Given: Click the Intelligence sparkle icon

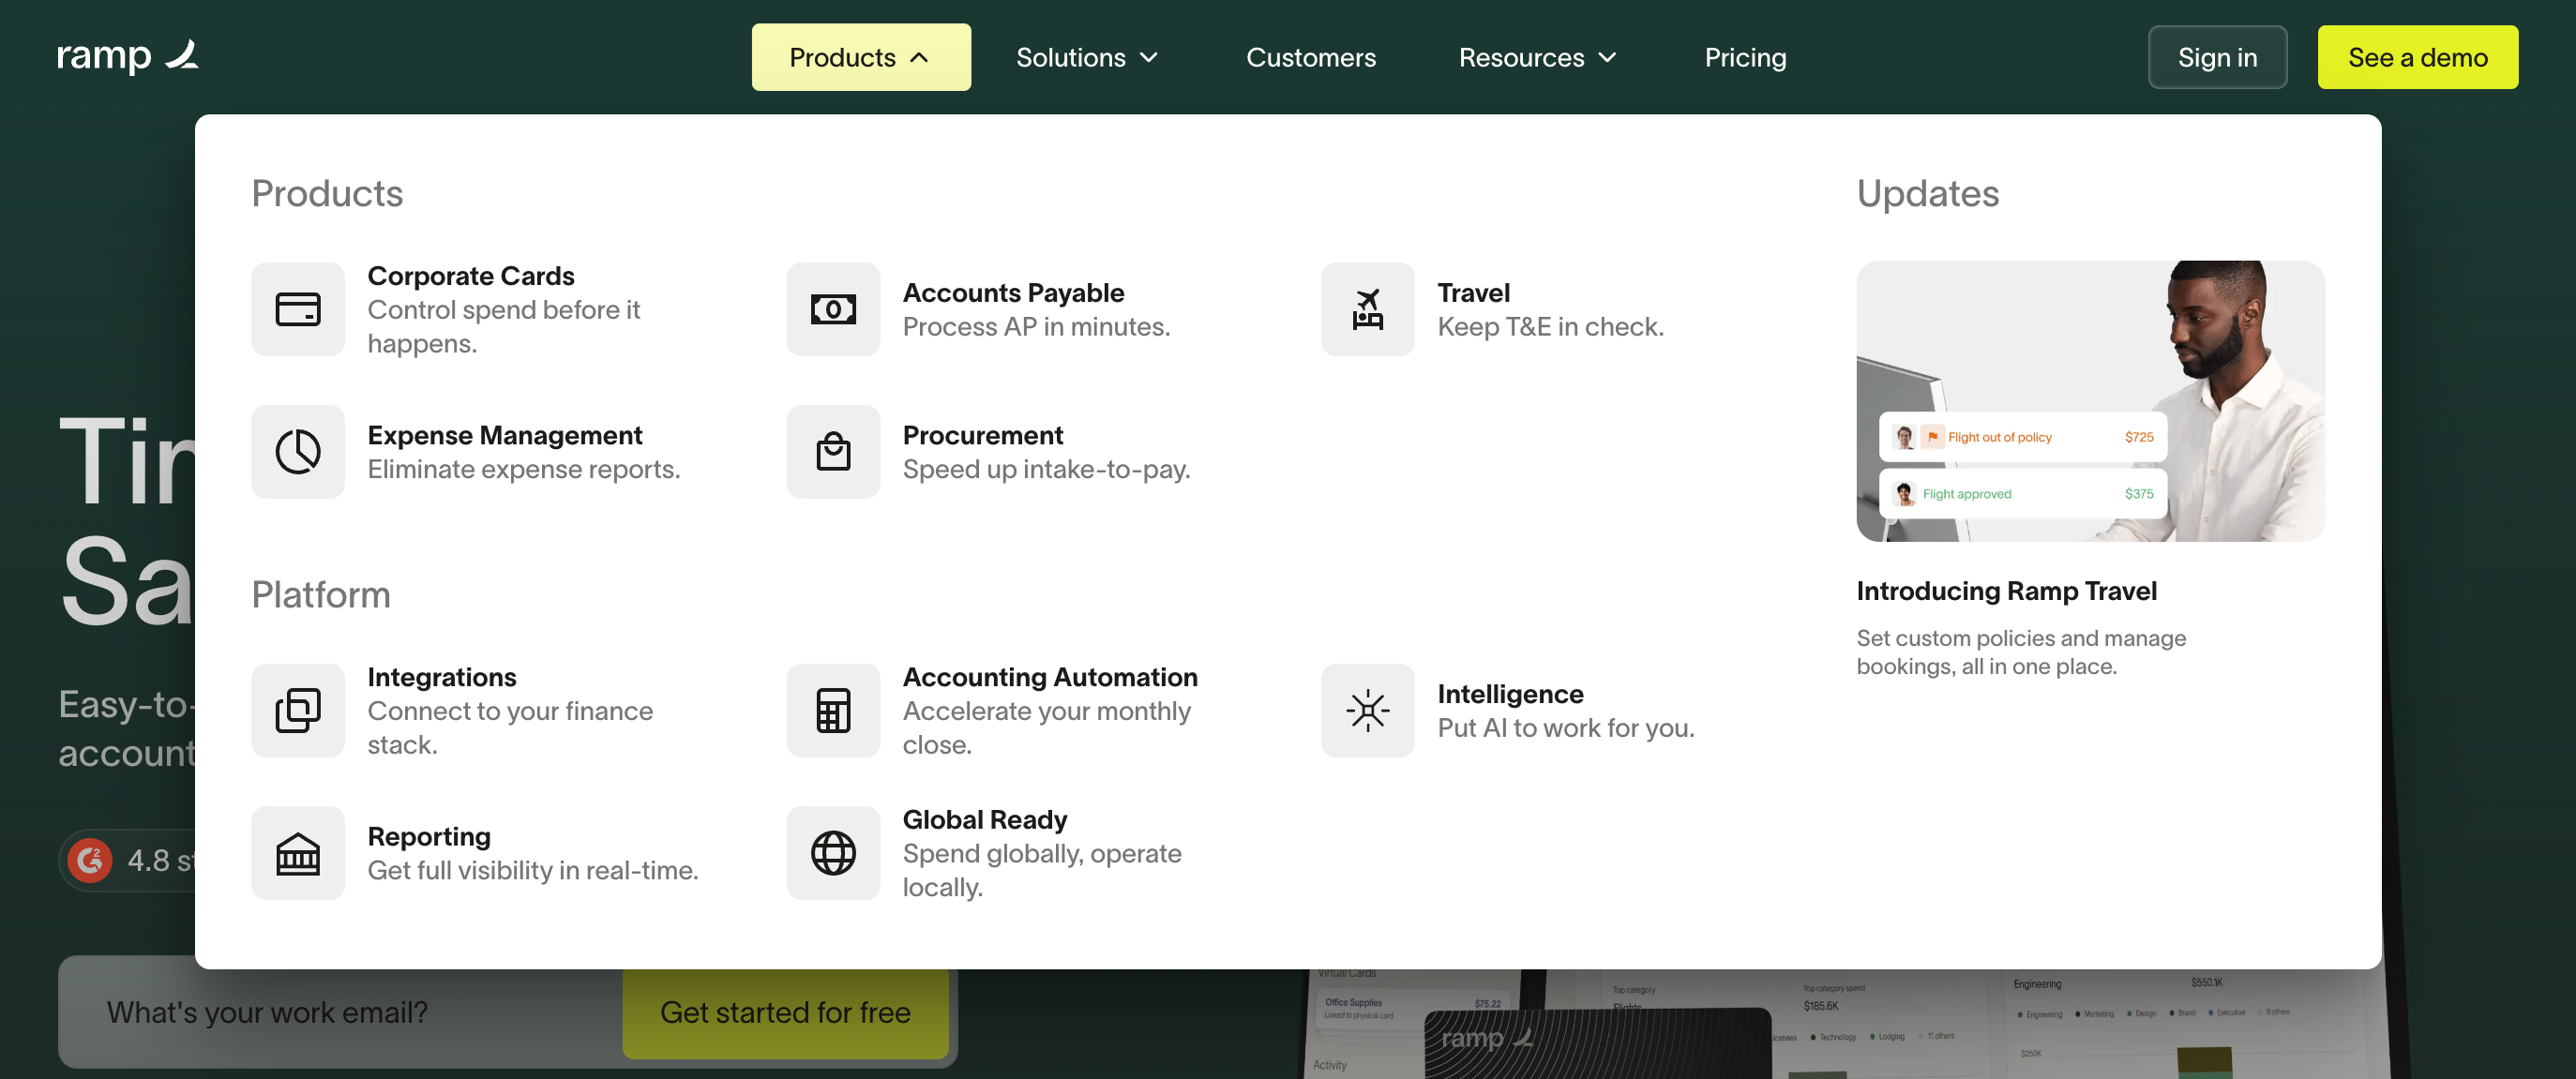Looking at the screenshot, I should click(x=1367, y=711).
